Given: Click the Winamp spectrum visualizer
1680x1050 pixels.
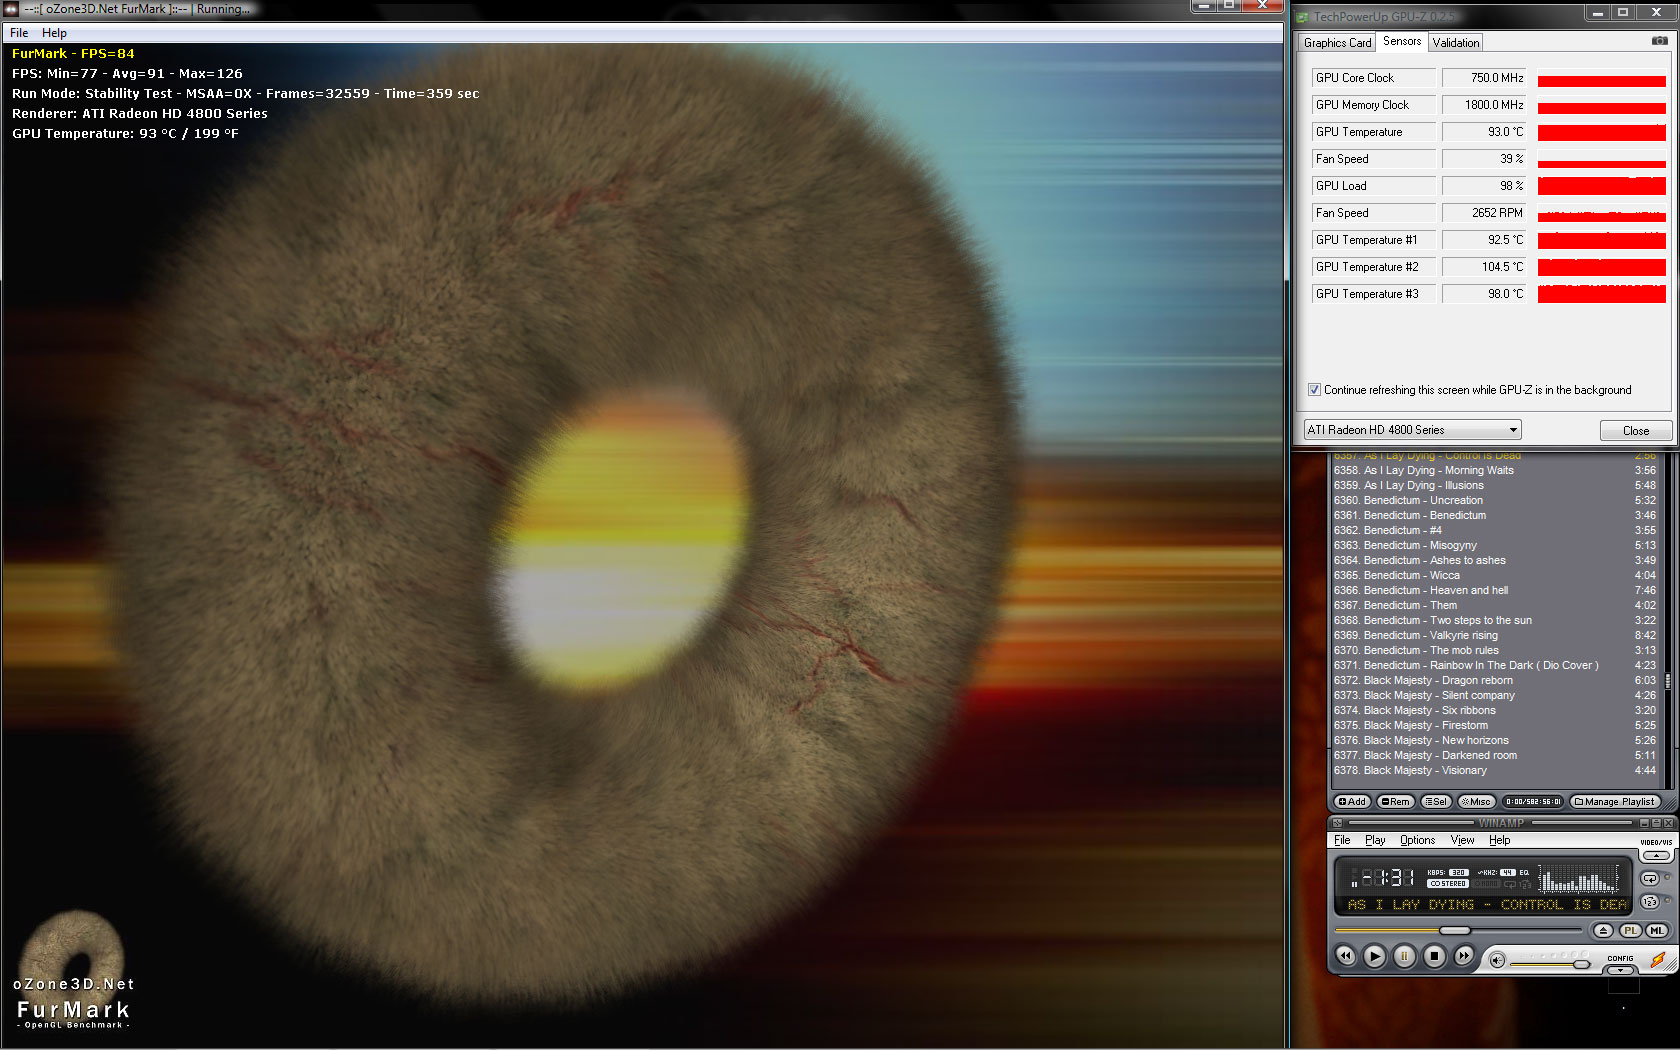Looking at the screenshot, I should coord(1579,880).
